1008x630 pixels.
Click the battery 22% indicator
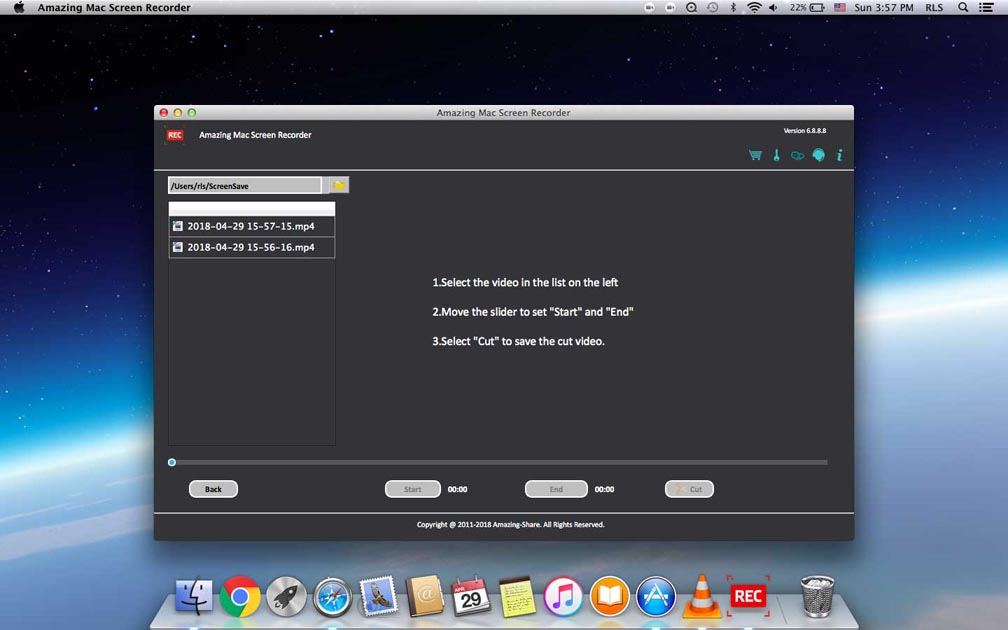[807, 8]
